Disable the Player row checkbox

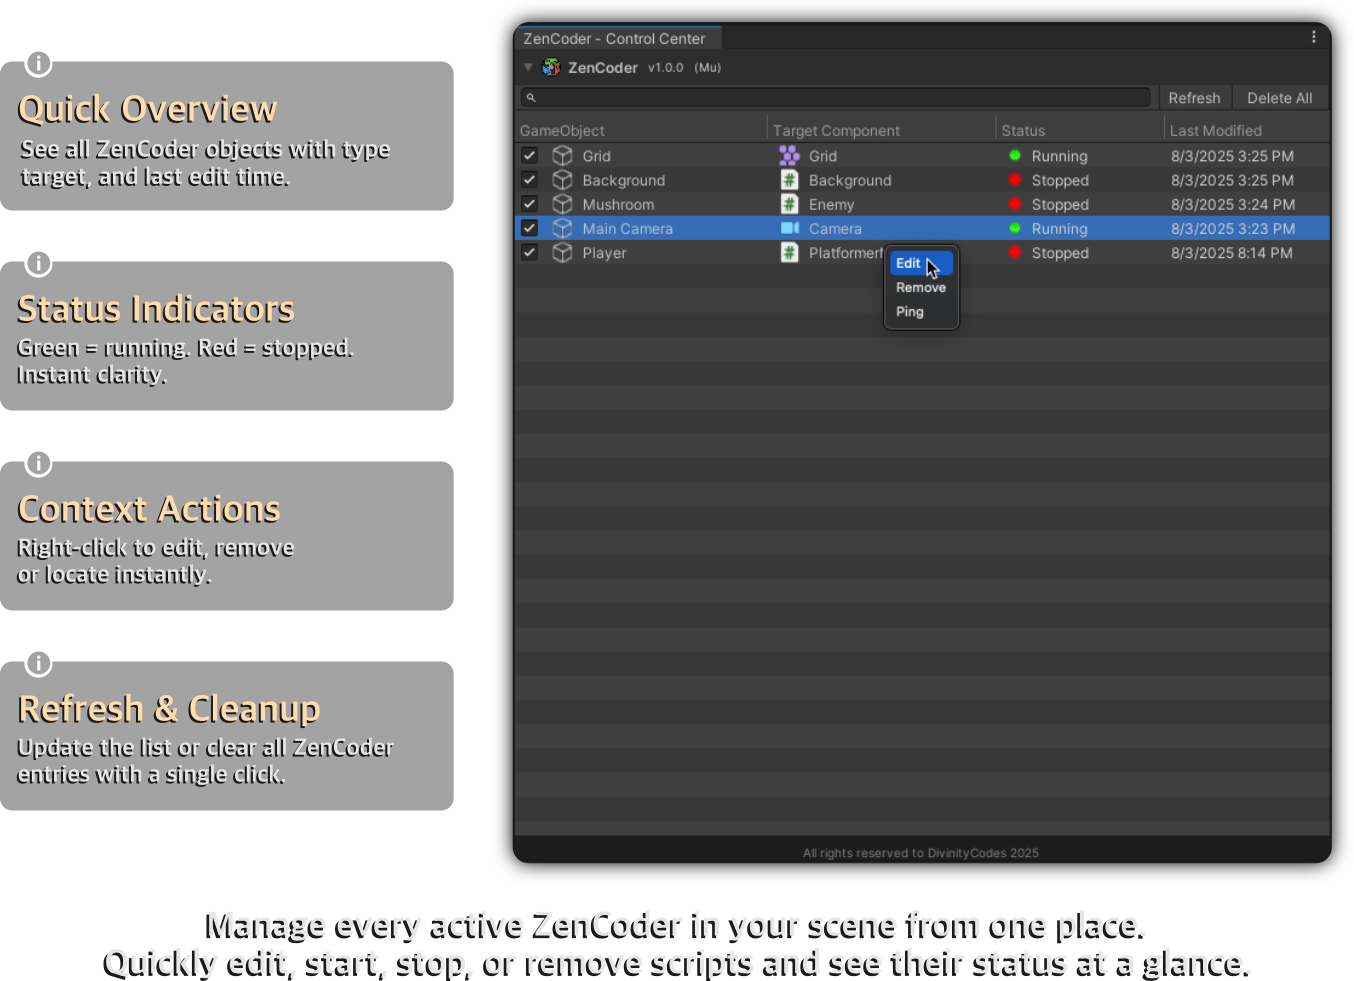coord(530,252)
